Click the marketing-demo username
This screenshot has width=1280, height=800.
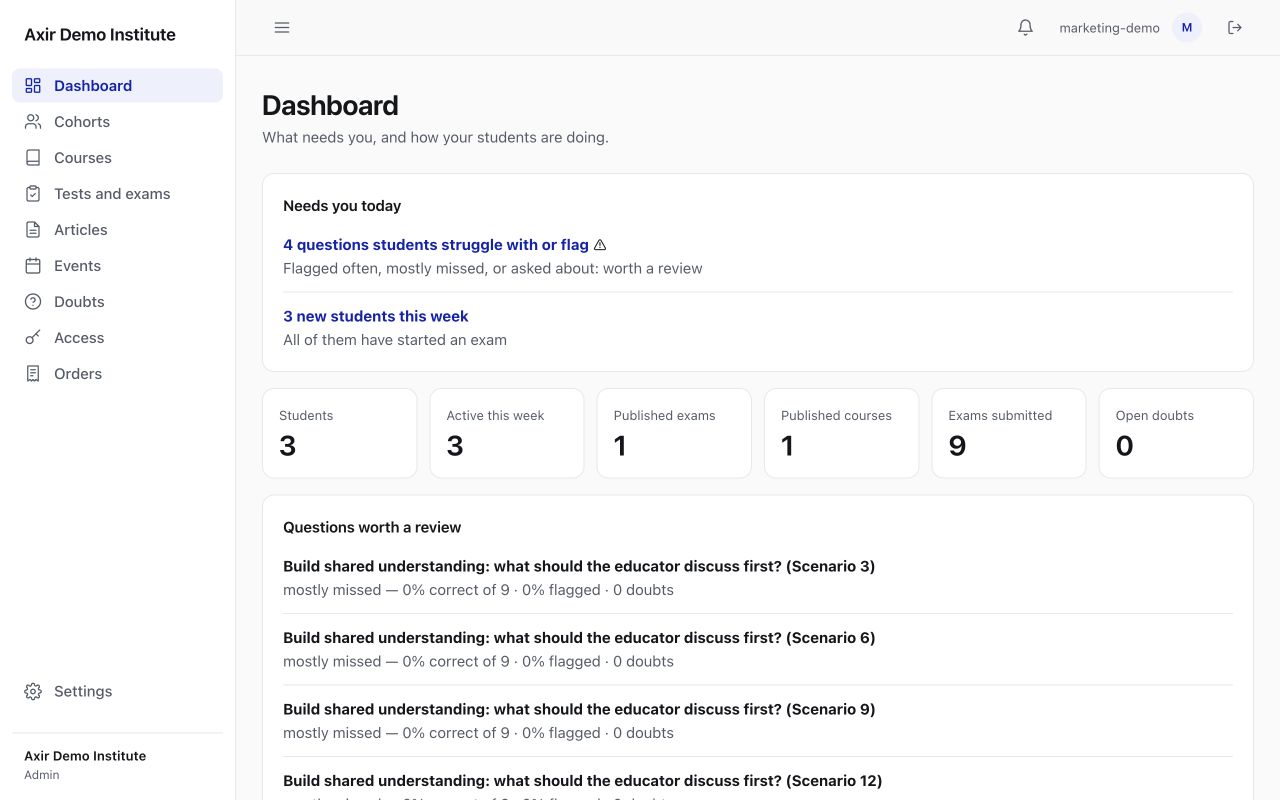coord(1109,28)
